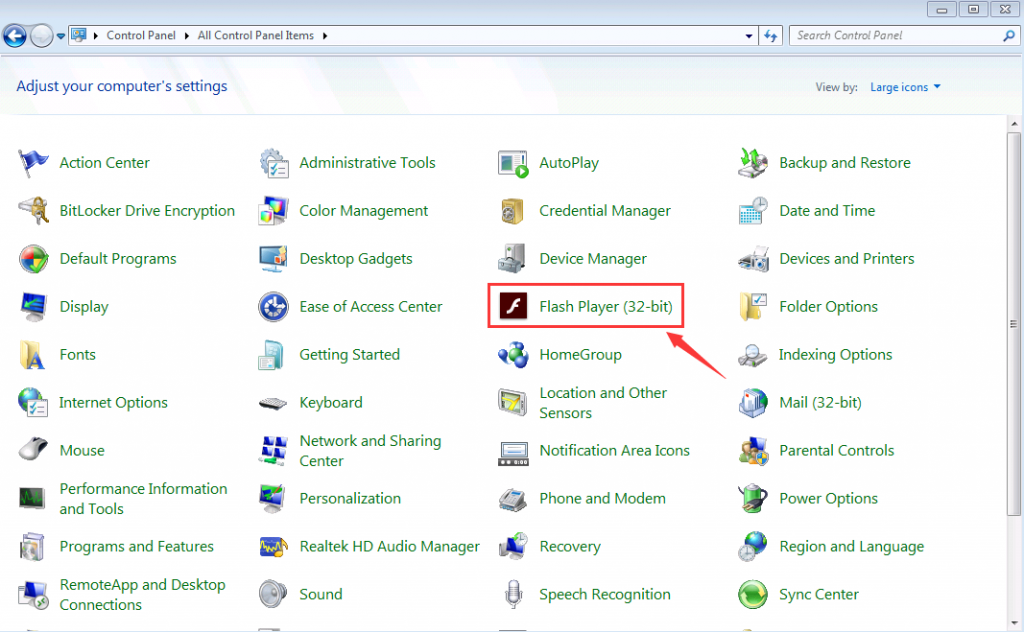Open the Devices and Printers icon
The width and height of the screenshot is (1024, 632).
(x=753, y=259)
